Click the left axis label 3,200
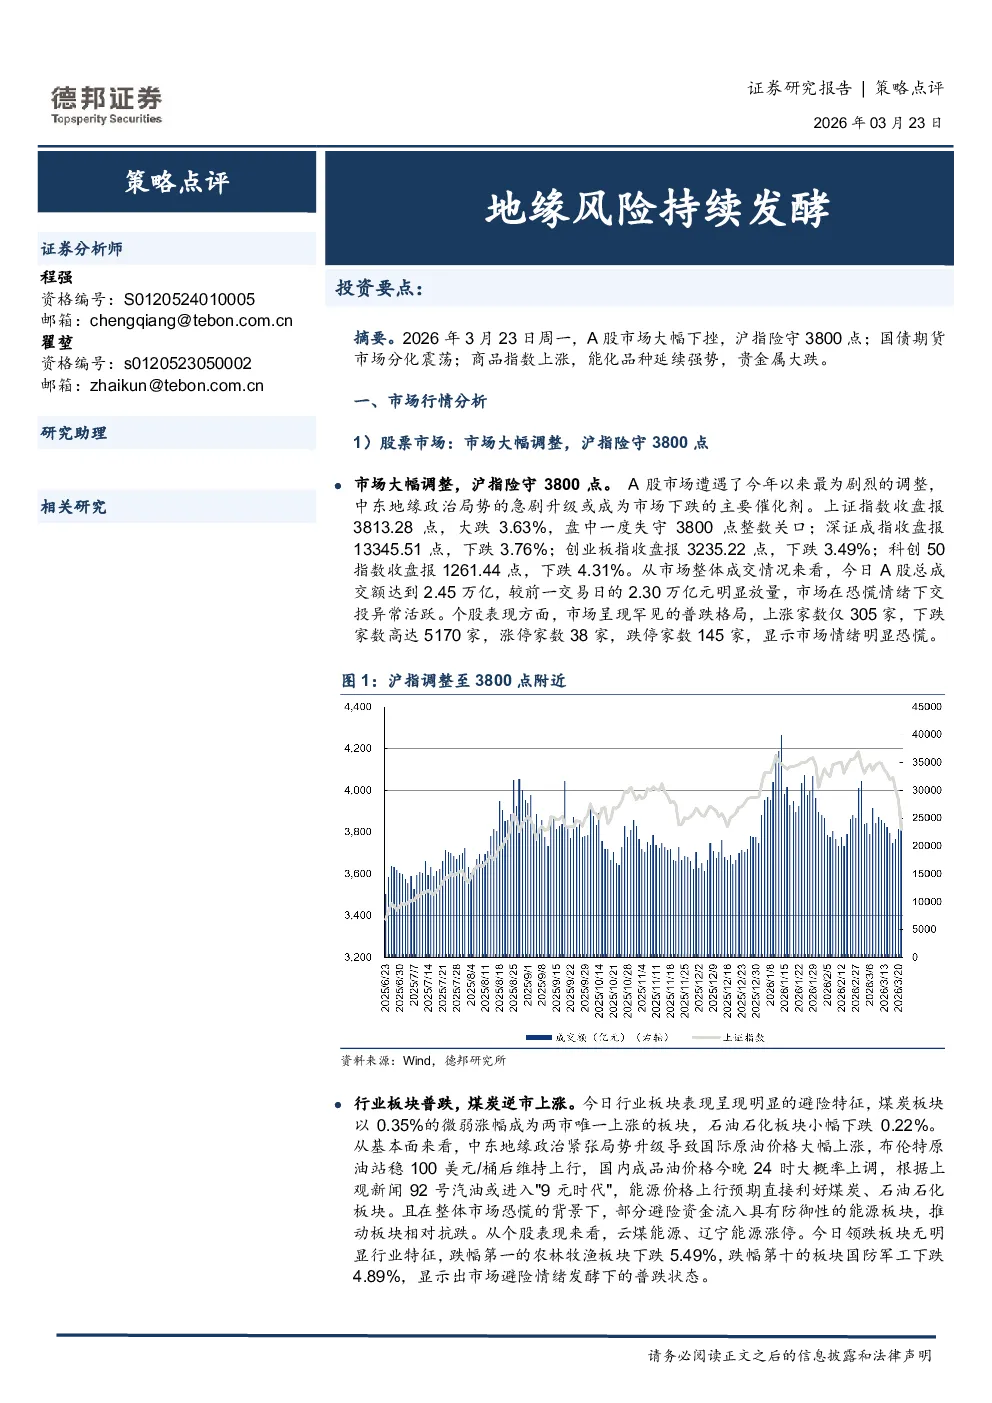992x1403 pixels. coord(358,957)
